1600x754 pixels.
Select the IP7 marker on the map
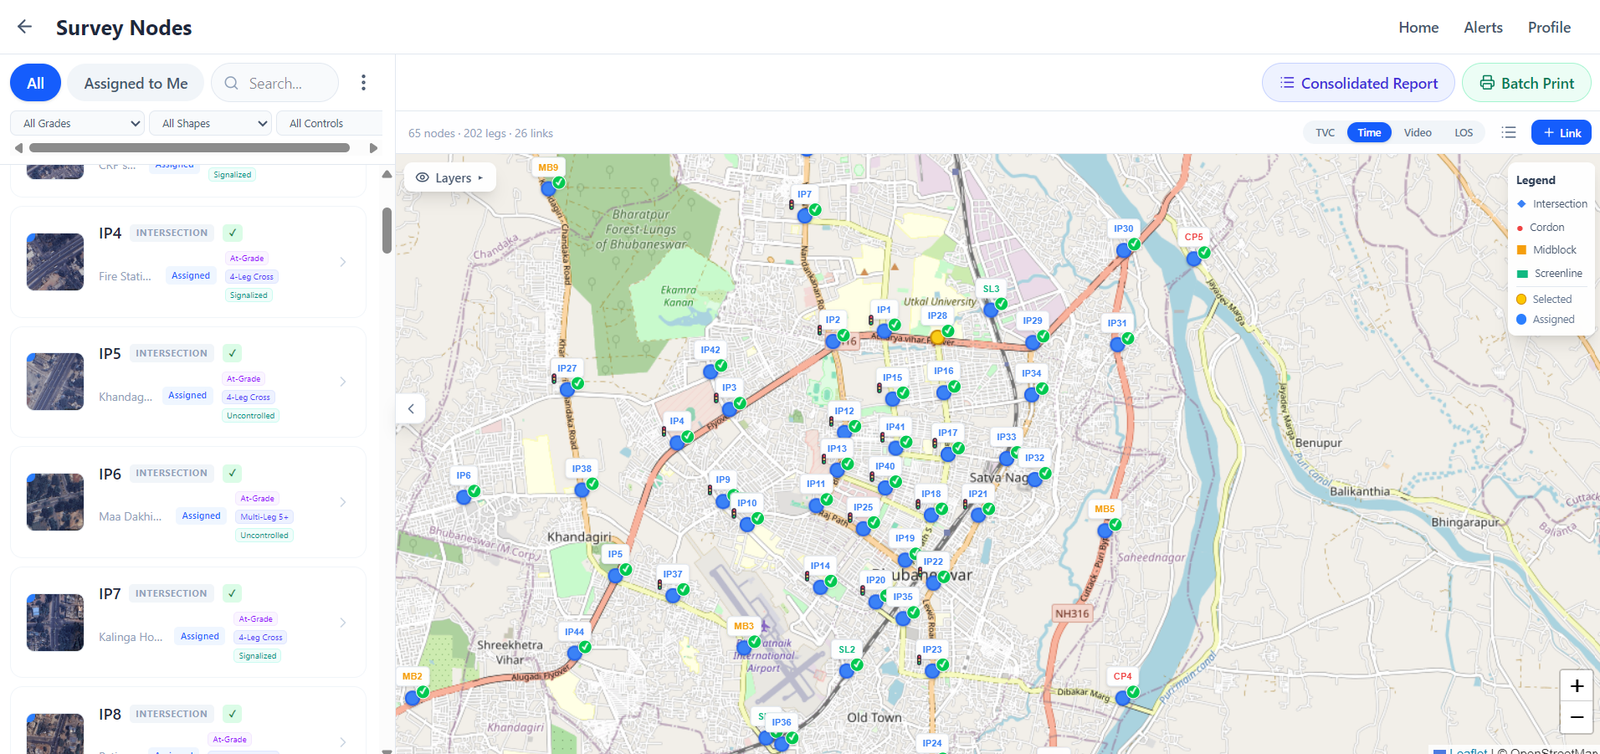tap(805, 214)
